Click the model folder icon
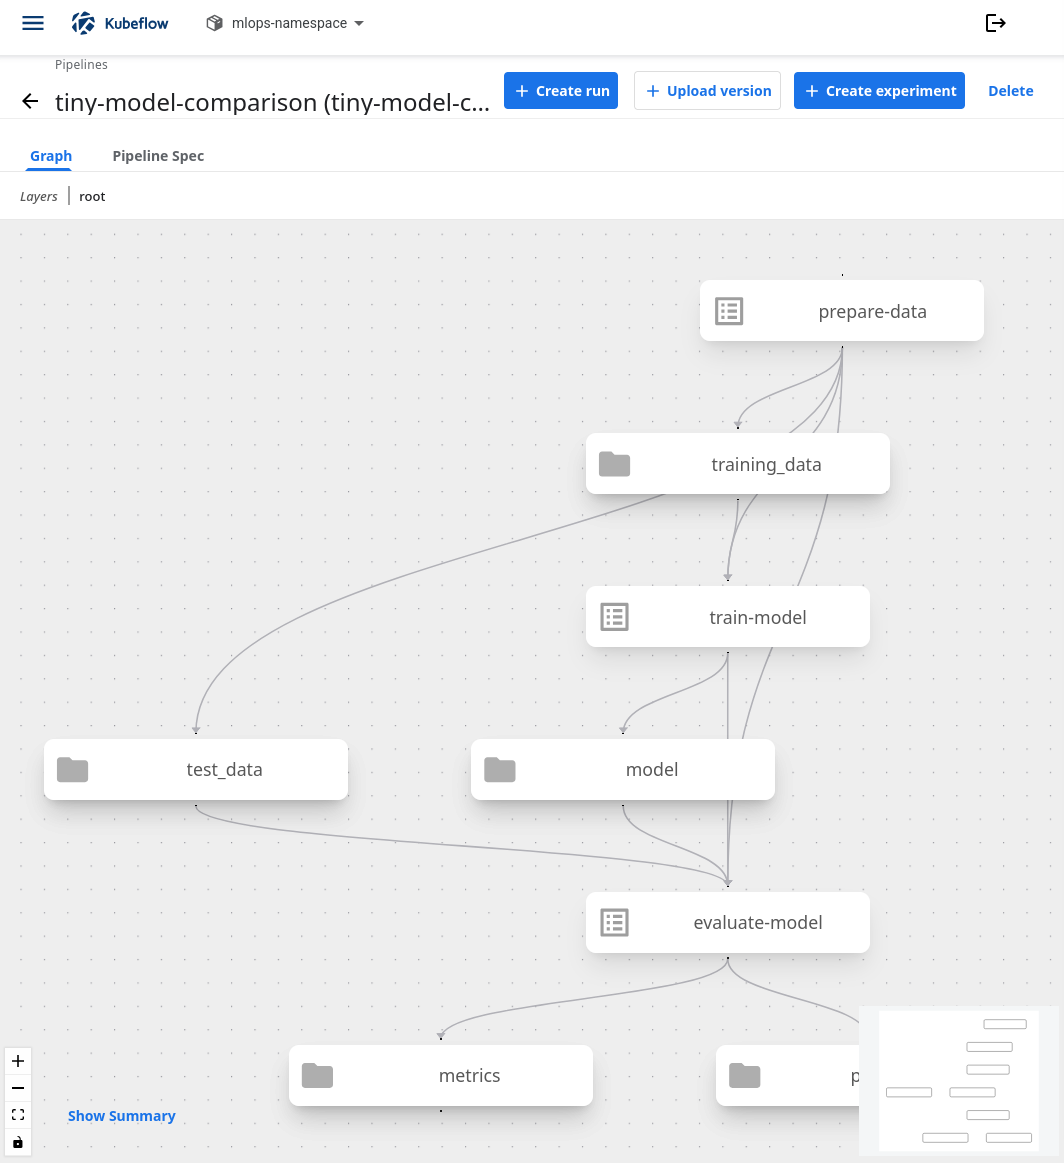Viewport: 1064px width, 1163px height. coord(500,770)
